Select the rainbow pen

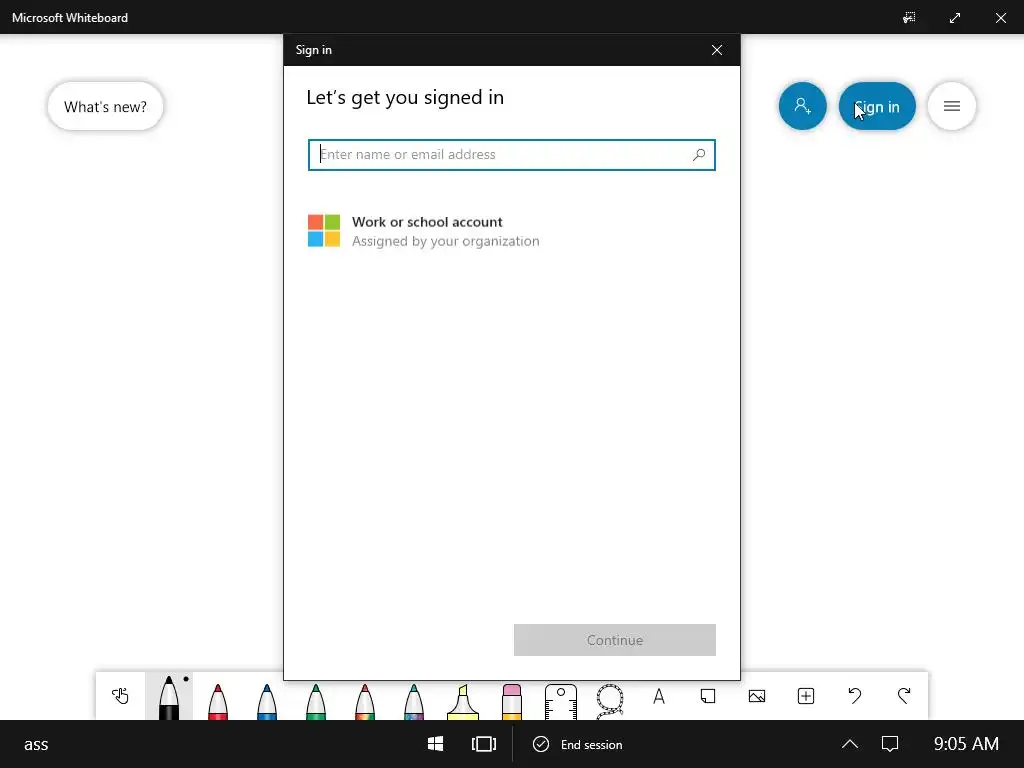364,701
